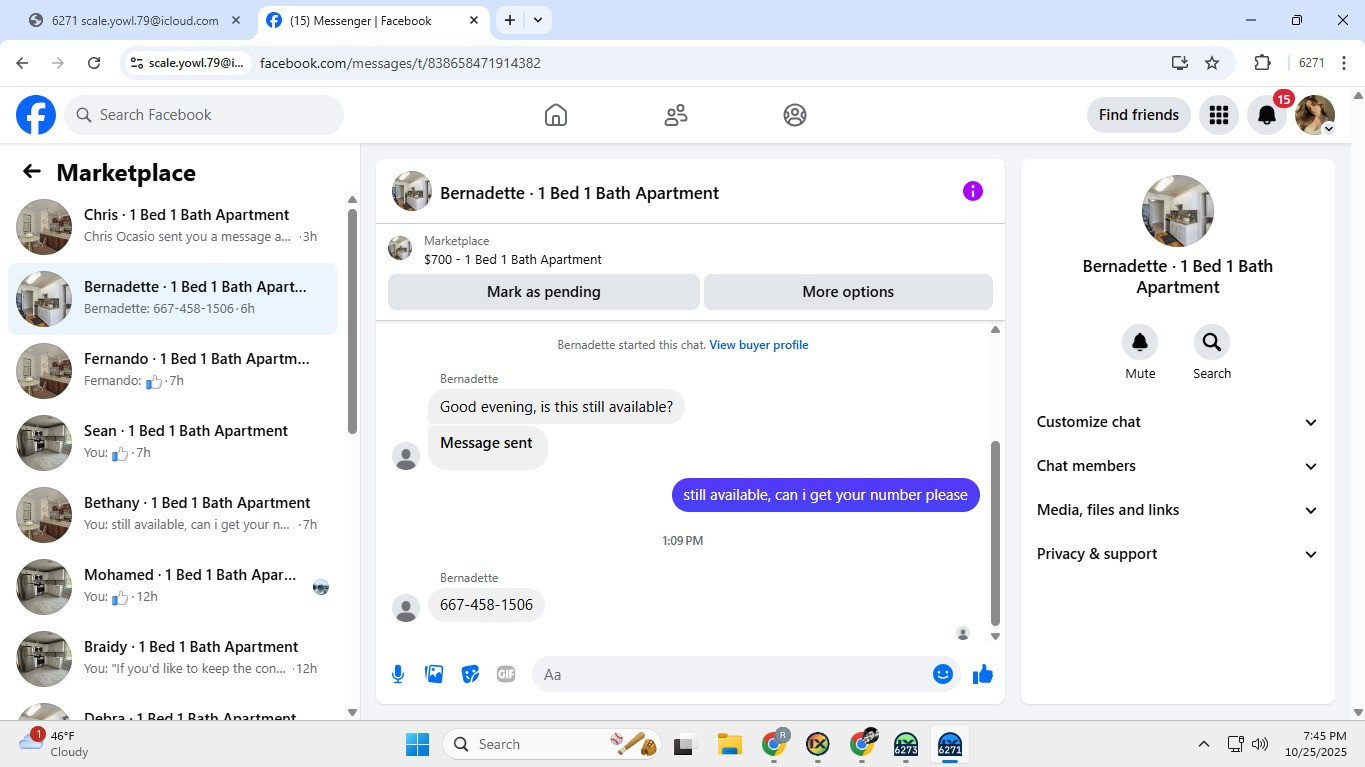Open taskbar volume speaker icon
The width and height of the screenshot is (1365, 767).
point(1260,744)
